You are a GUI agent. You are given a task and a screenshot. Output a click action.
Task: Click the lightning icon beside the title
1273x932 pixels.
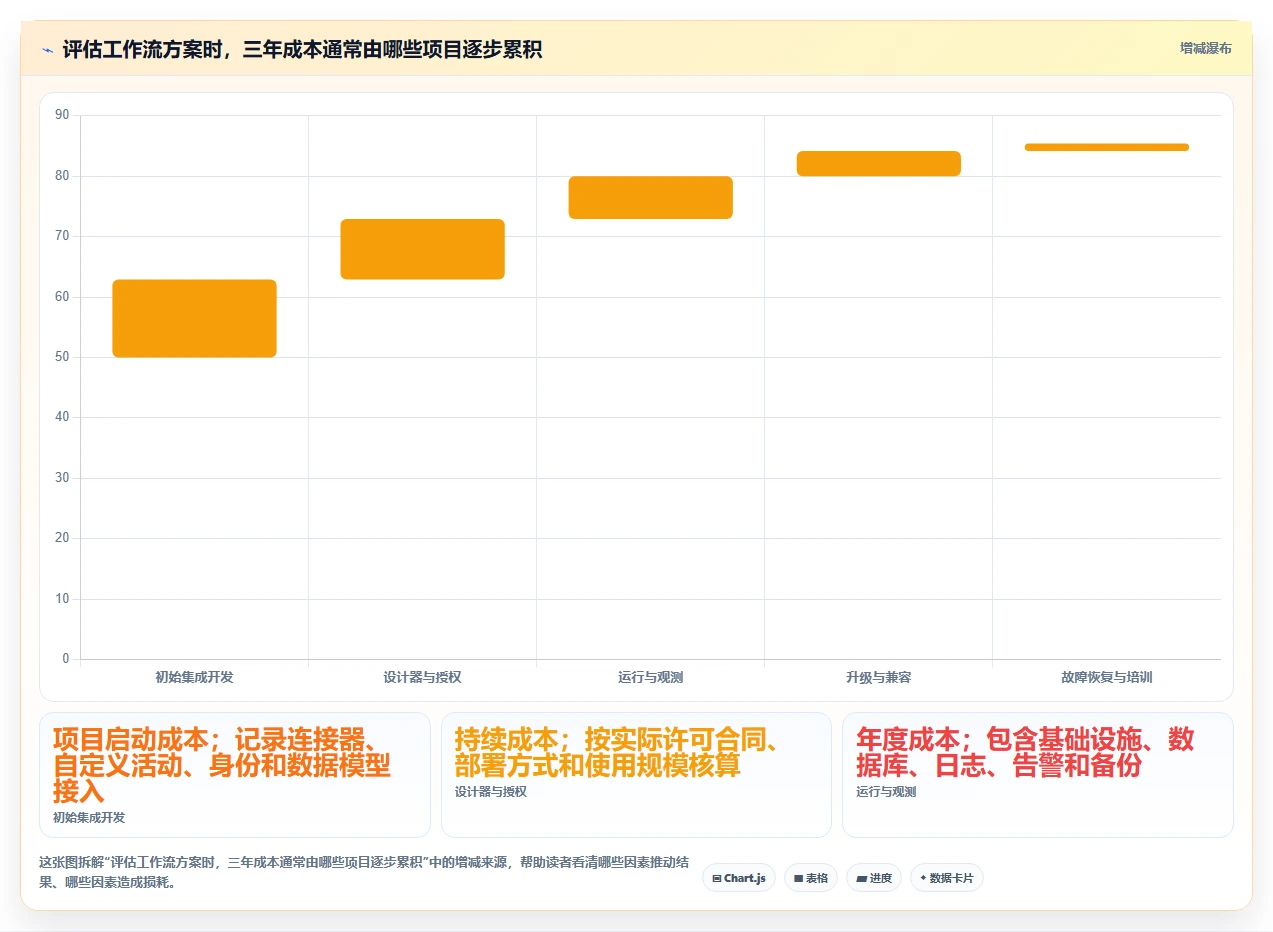[47, 49]
